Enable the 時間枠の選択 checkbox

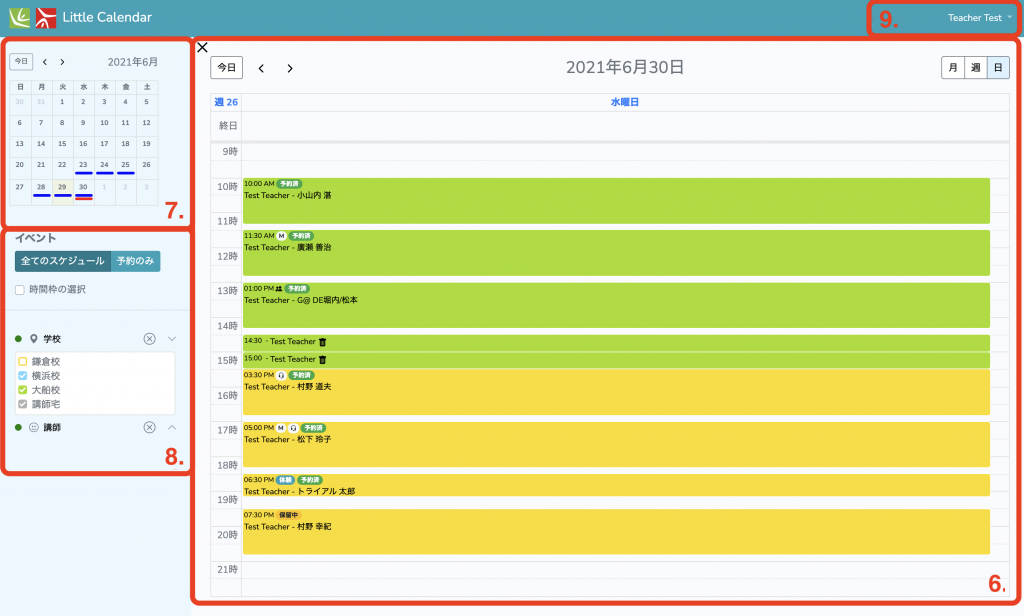point(20,289)
